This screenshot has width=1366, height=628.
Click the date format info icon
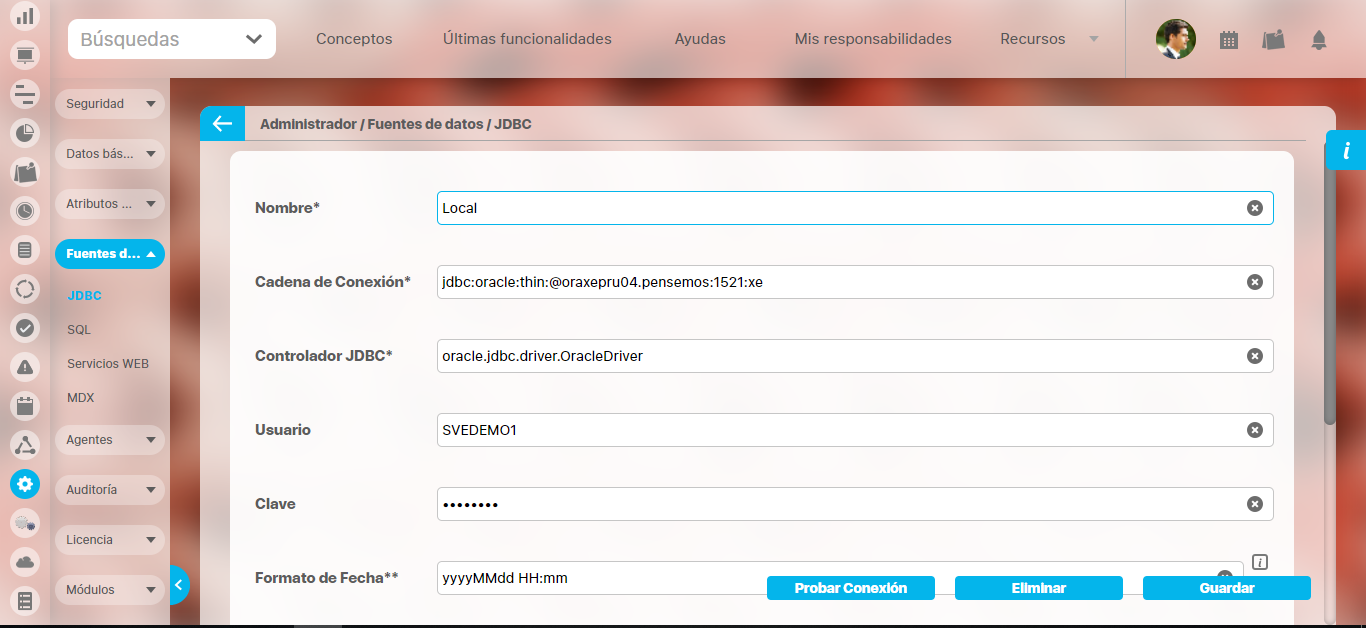pos(1259,562)
